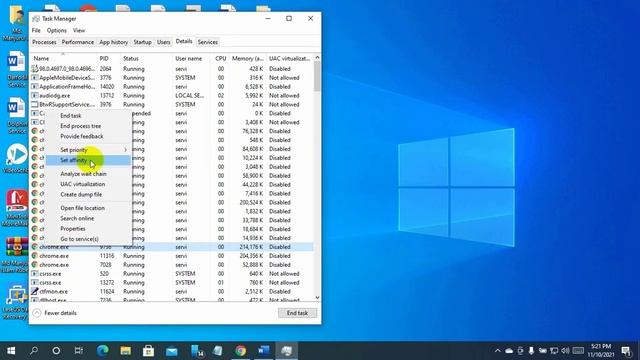Launch Microsoft Edge from taskbar
640x360 pixels.
click(x=102, y=351)
